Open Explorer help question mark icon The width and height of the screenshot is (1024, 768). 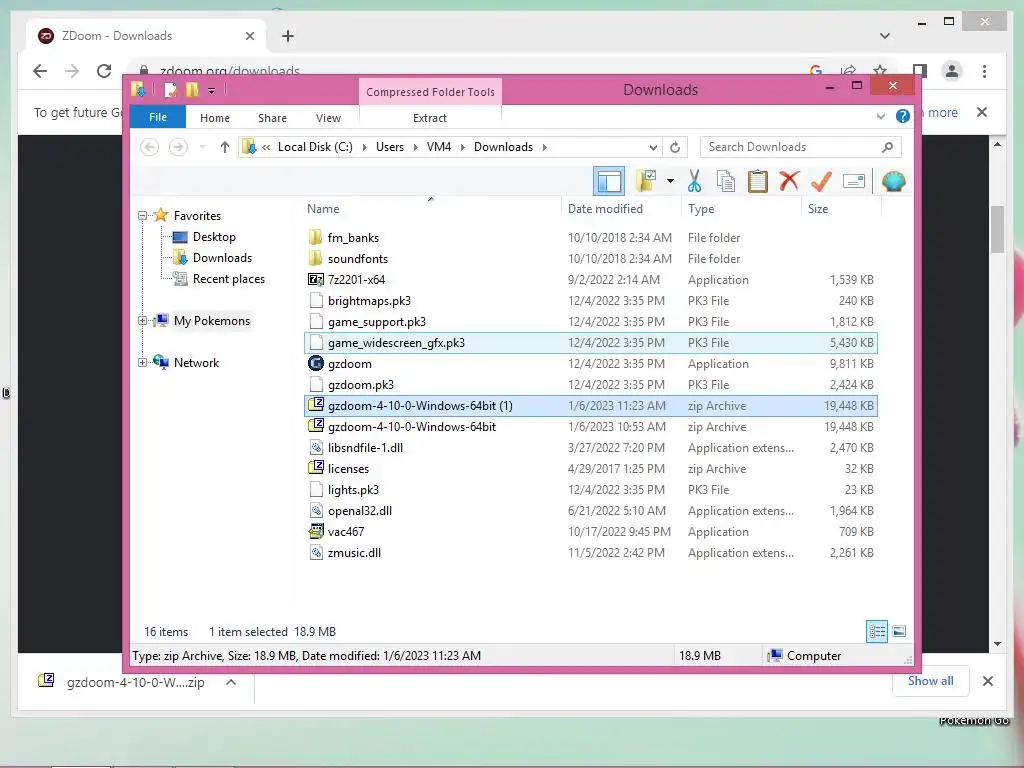[x=903, y=116]
